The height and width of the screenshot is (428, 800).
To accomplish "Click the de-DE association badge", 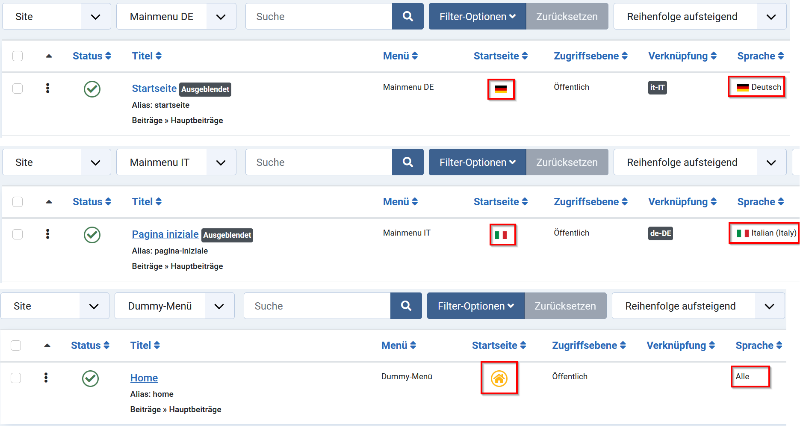I will (660, 234).
